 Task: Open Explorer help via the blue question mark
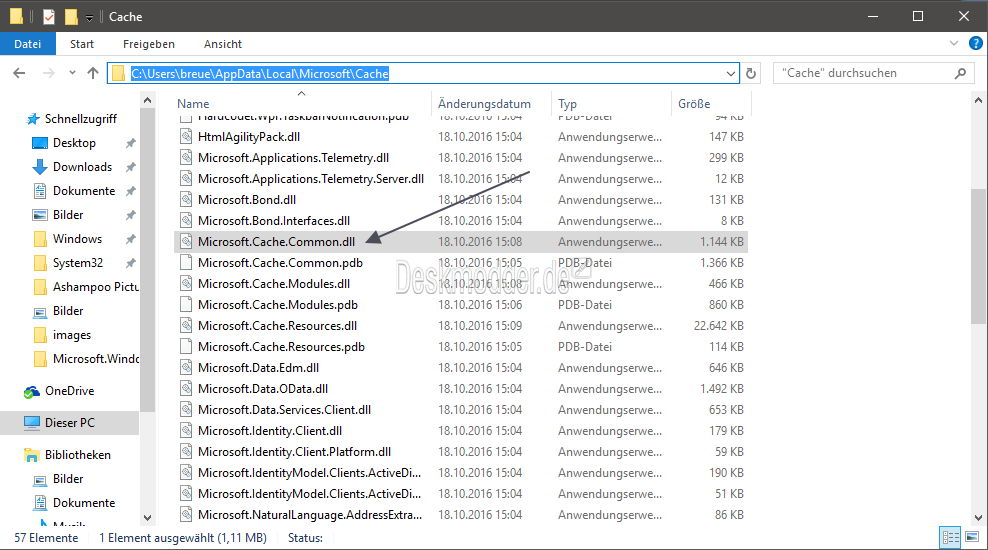[x=975, y=43]
